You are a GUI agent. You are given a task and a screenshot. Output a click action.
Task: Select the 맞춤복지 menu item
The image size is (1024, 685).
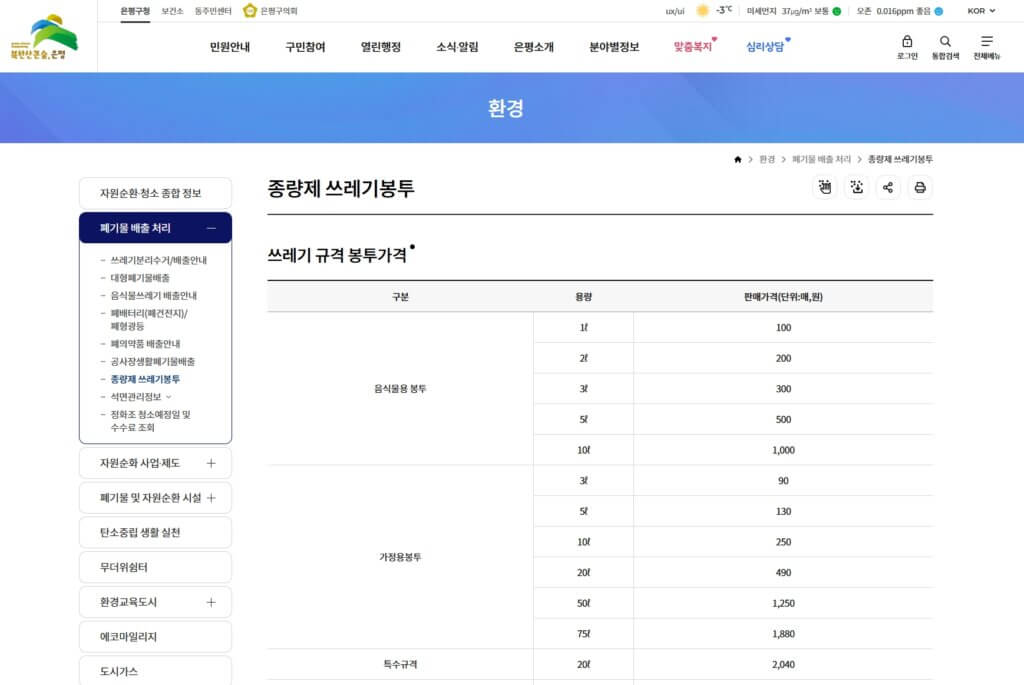click(x=693, y=46)
